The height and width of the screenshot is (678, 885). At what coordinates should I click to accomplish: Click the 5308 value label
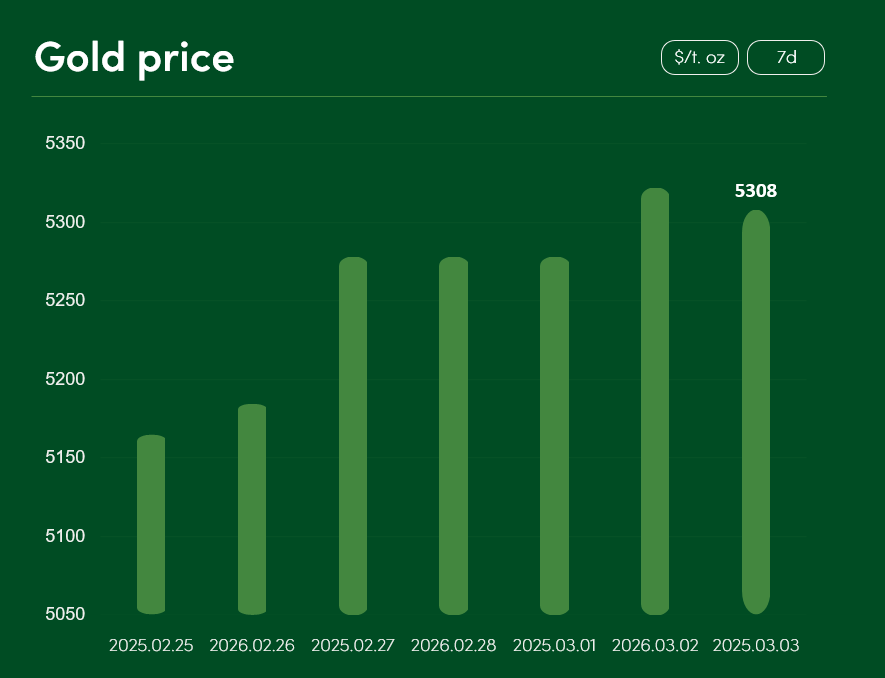point(756,191)
